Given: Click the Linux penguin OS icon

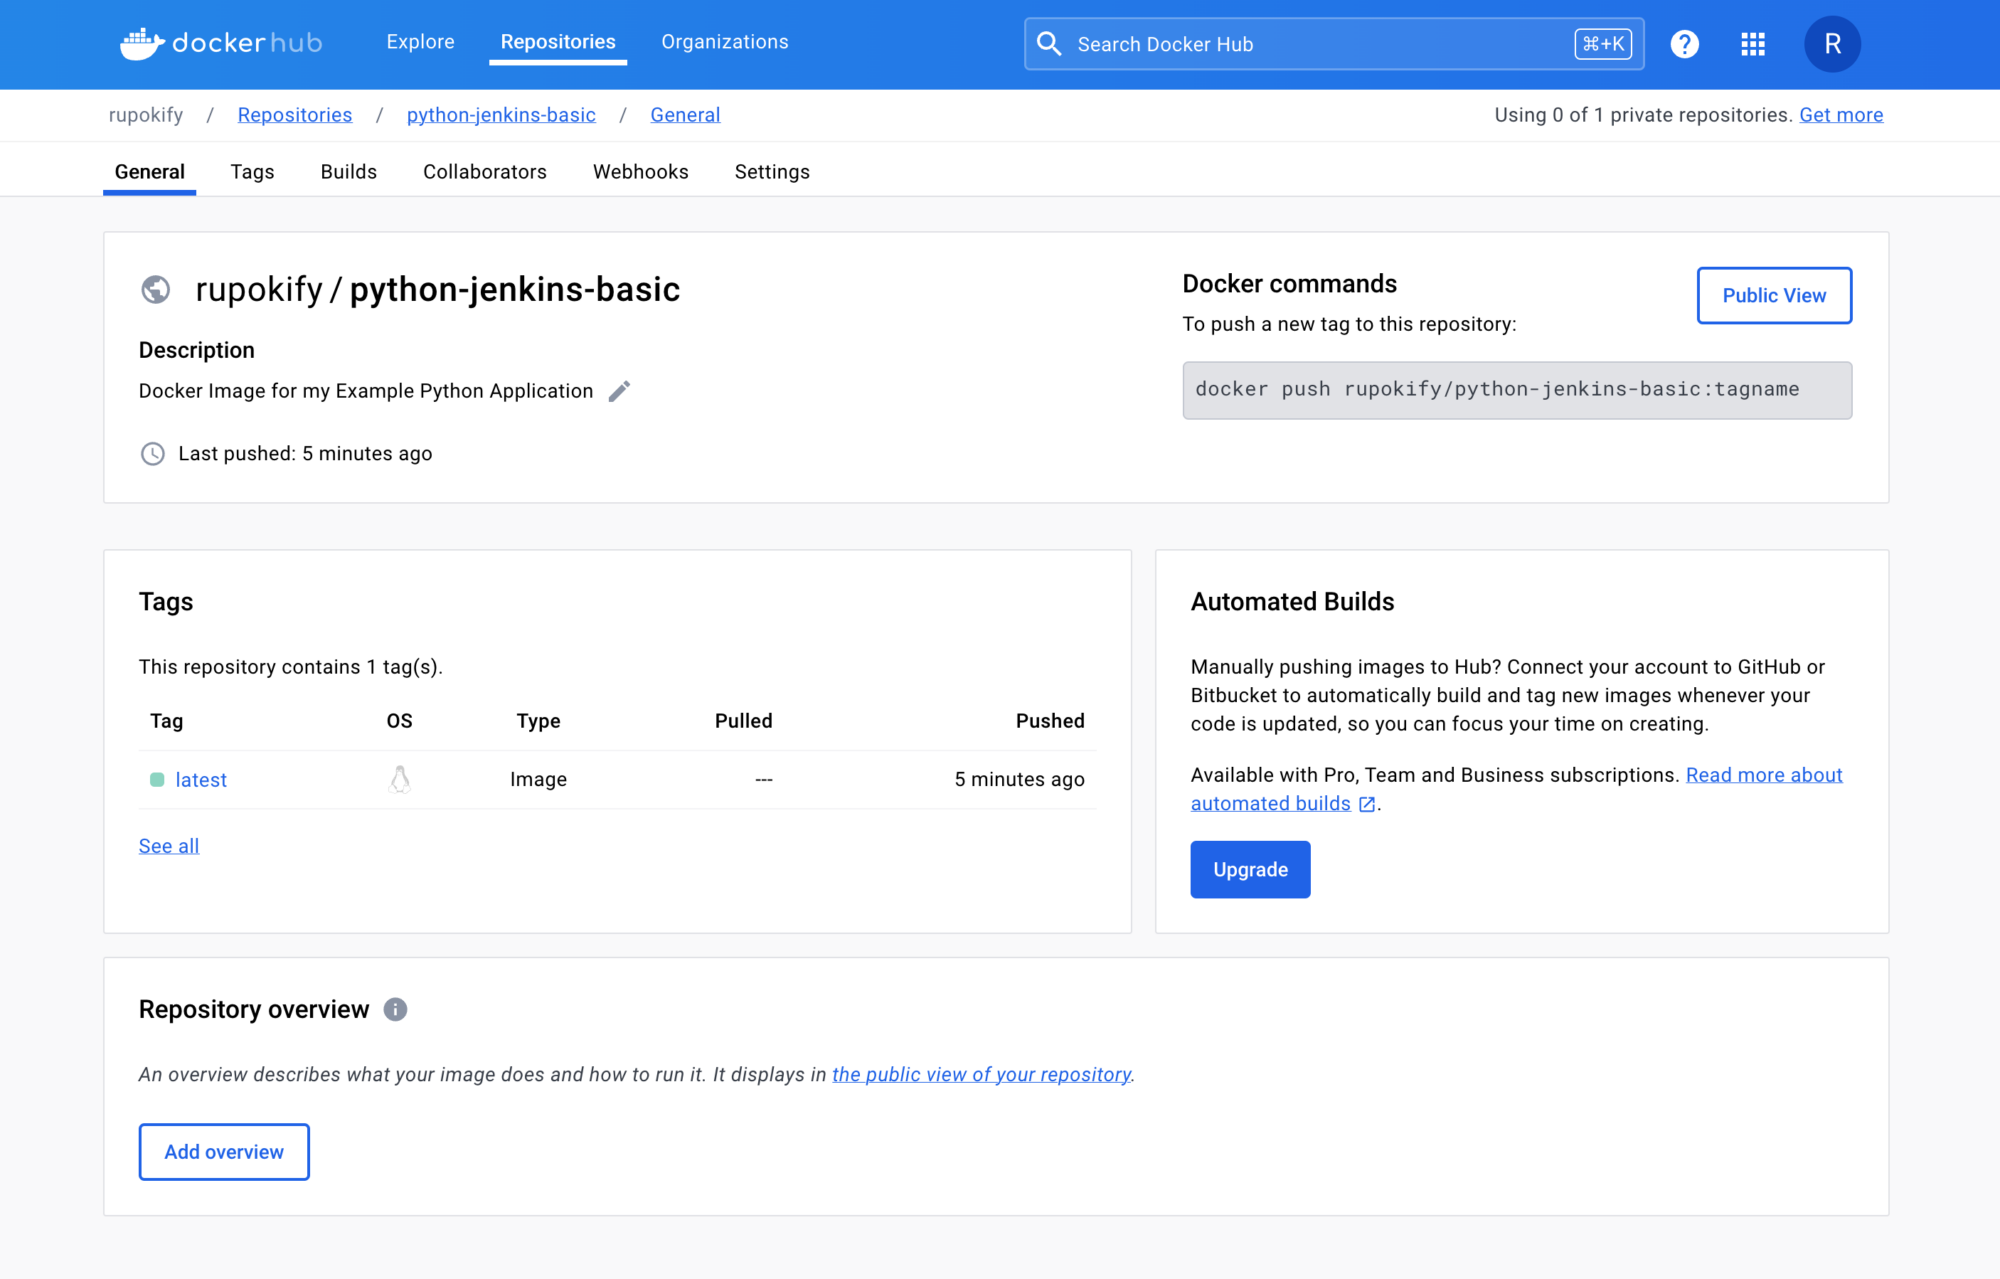Looking at the screenshot, I should coord(399,779).
